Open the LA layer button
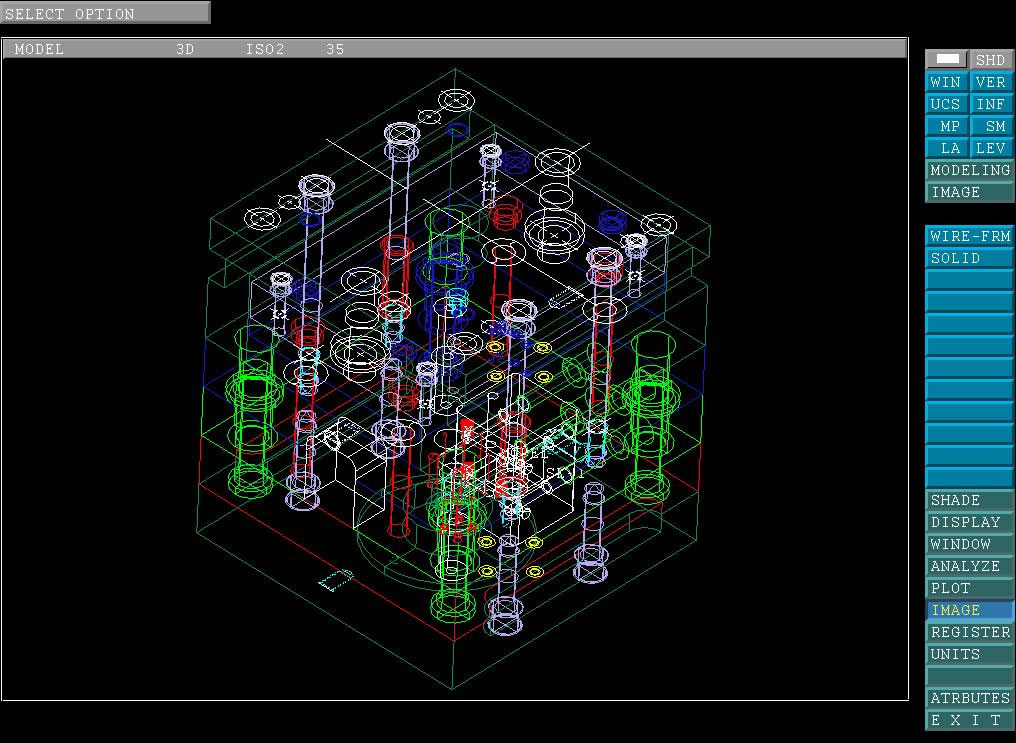 [x=946, y=148]
